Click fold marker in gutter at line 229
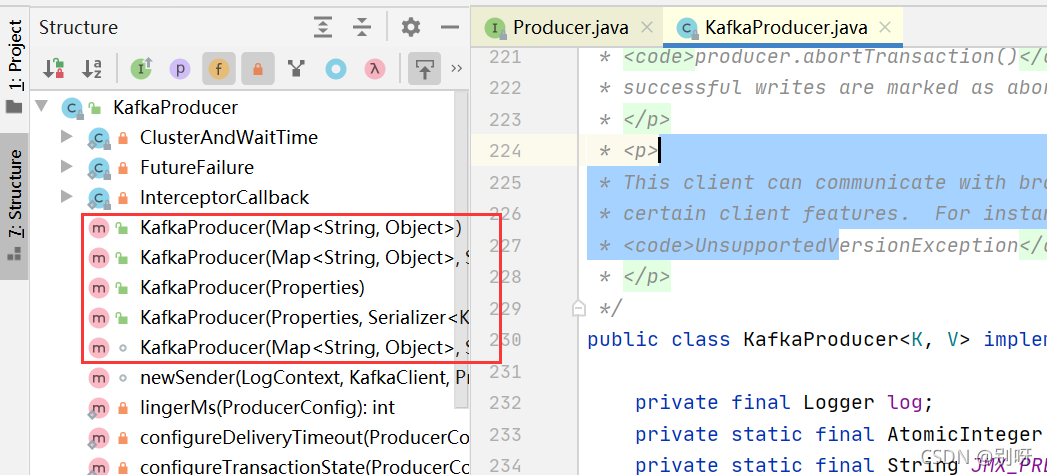The width and height of the screenshot is (1047, 475). [x=579, y=307]
